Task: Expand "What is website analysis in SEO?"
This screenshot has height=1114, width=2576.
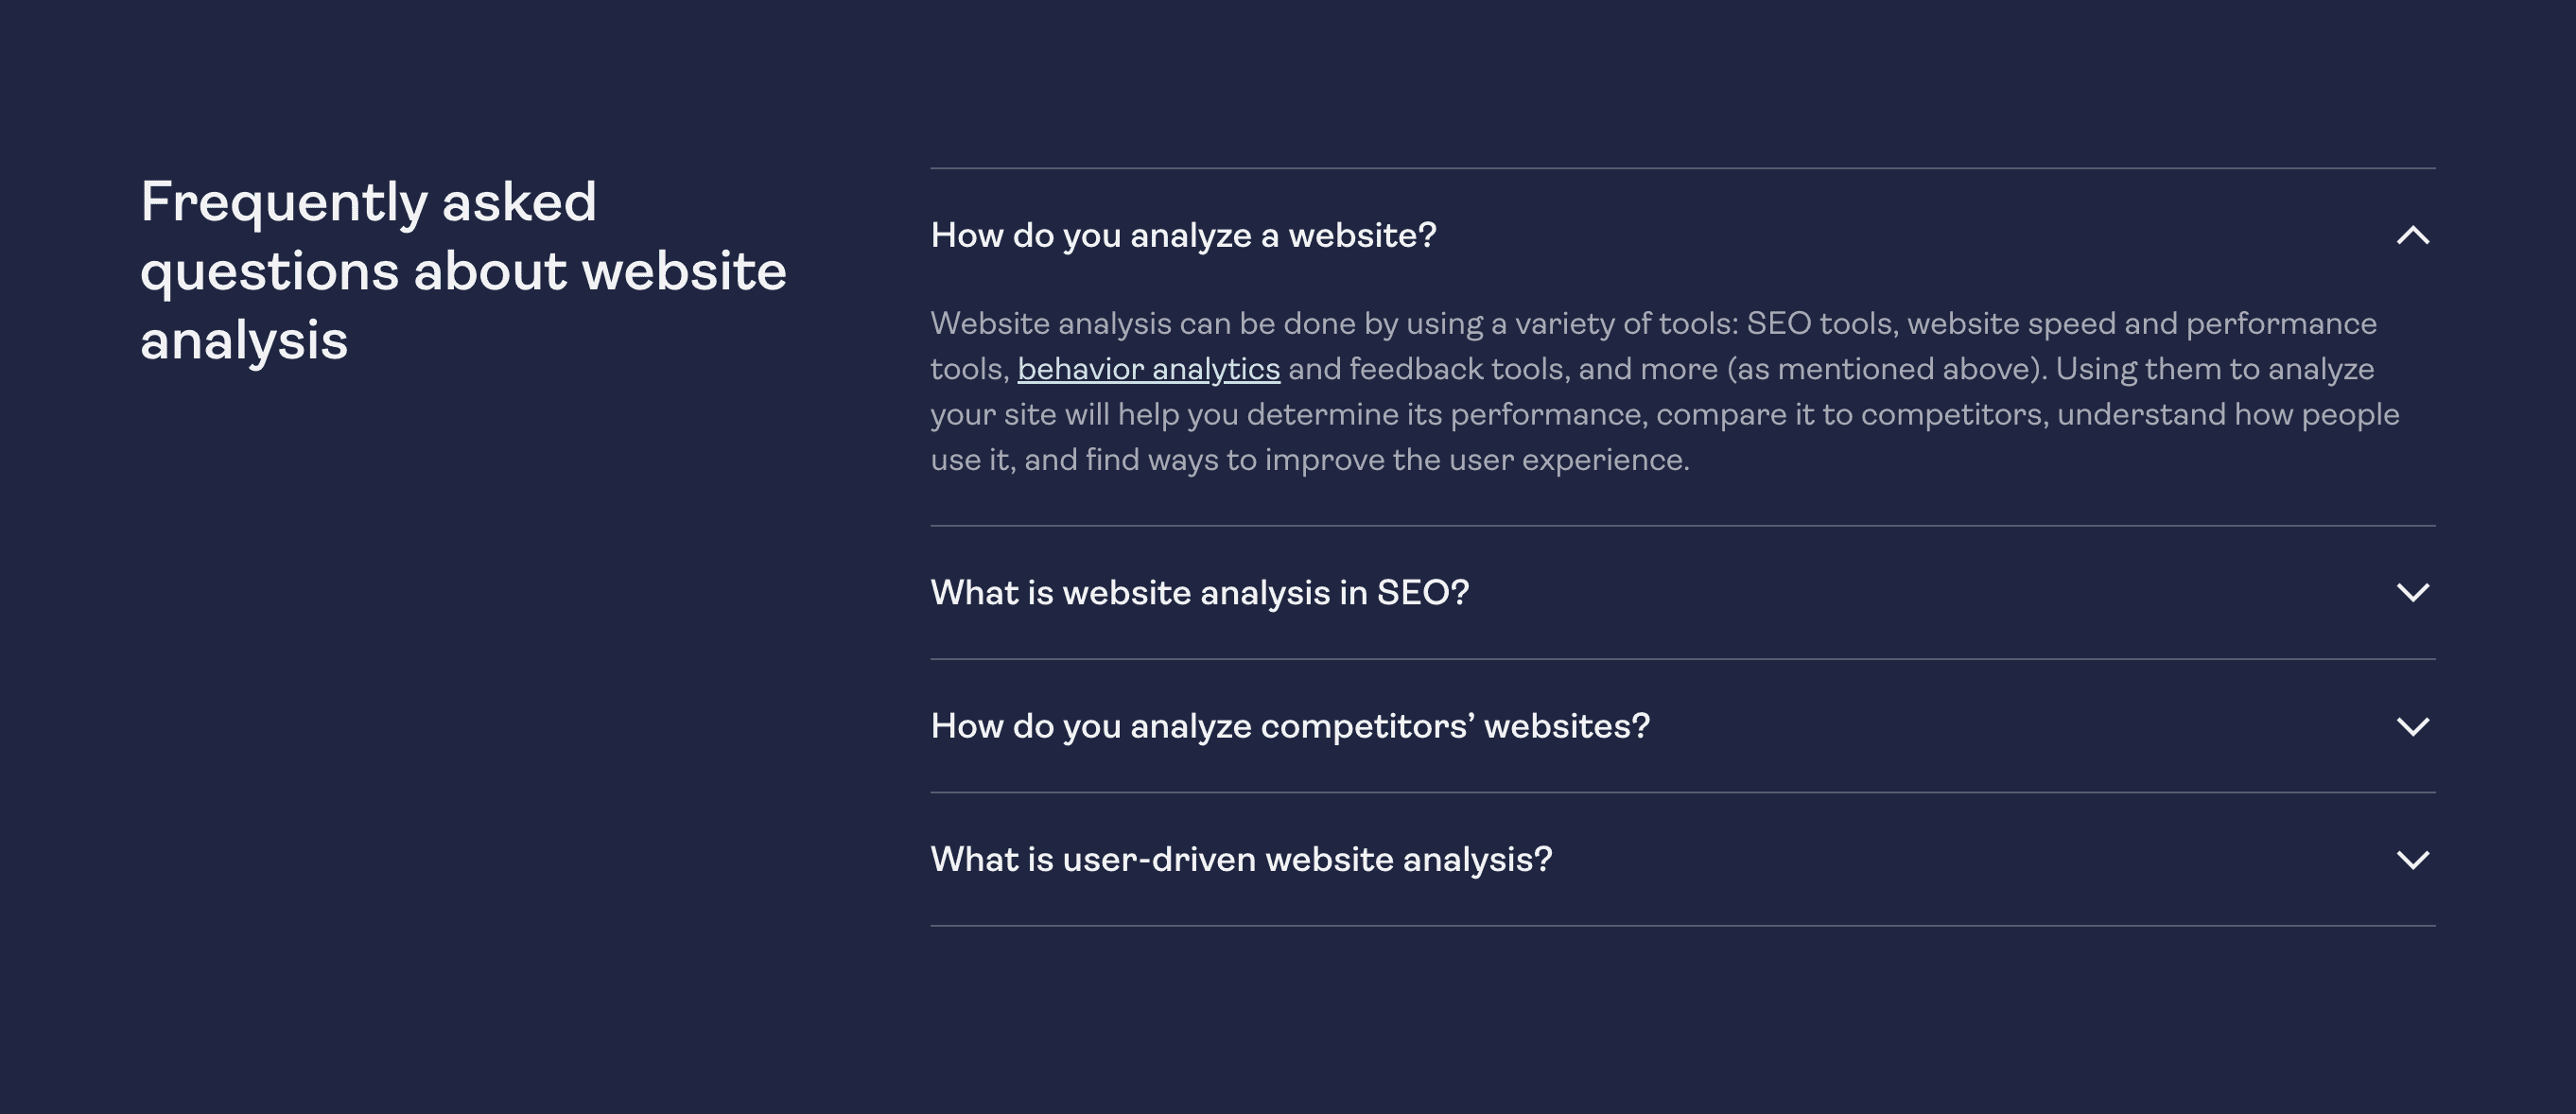Action: pyautogui.click(x=1683, y=593)
